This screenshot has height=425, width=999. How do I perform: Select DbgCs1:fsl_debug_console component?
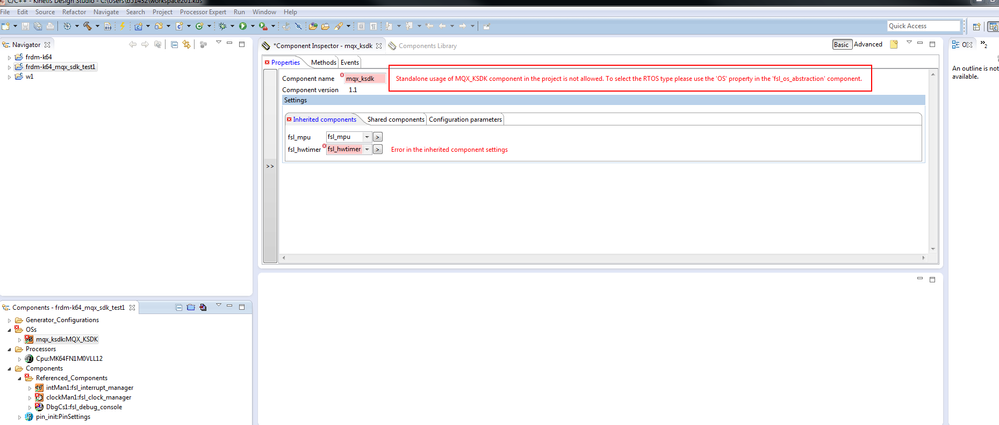(x=79, y=407)
